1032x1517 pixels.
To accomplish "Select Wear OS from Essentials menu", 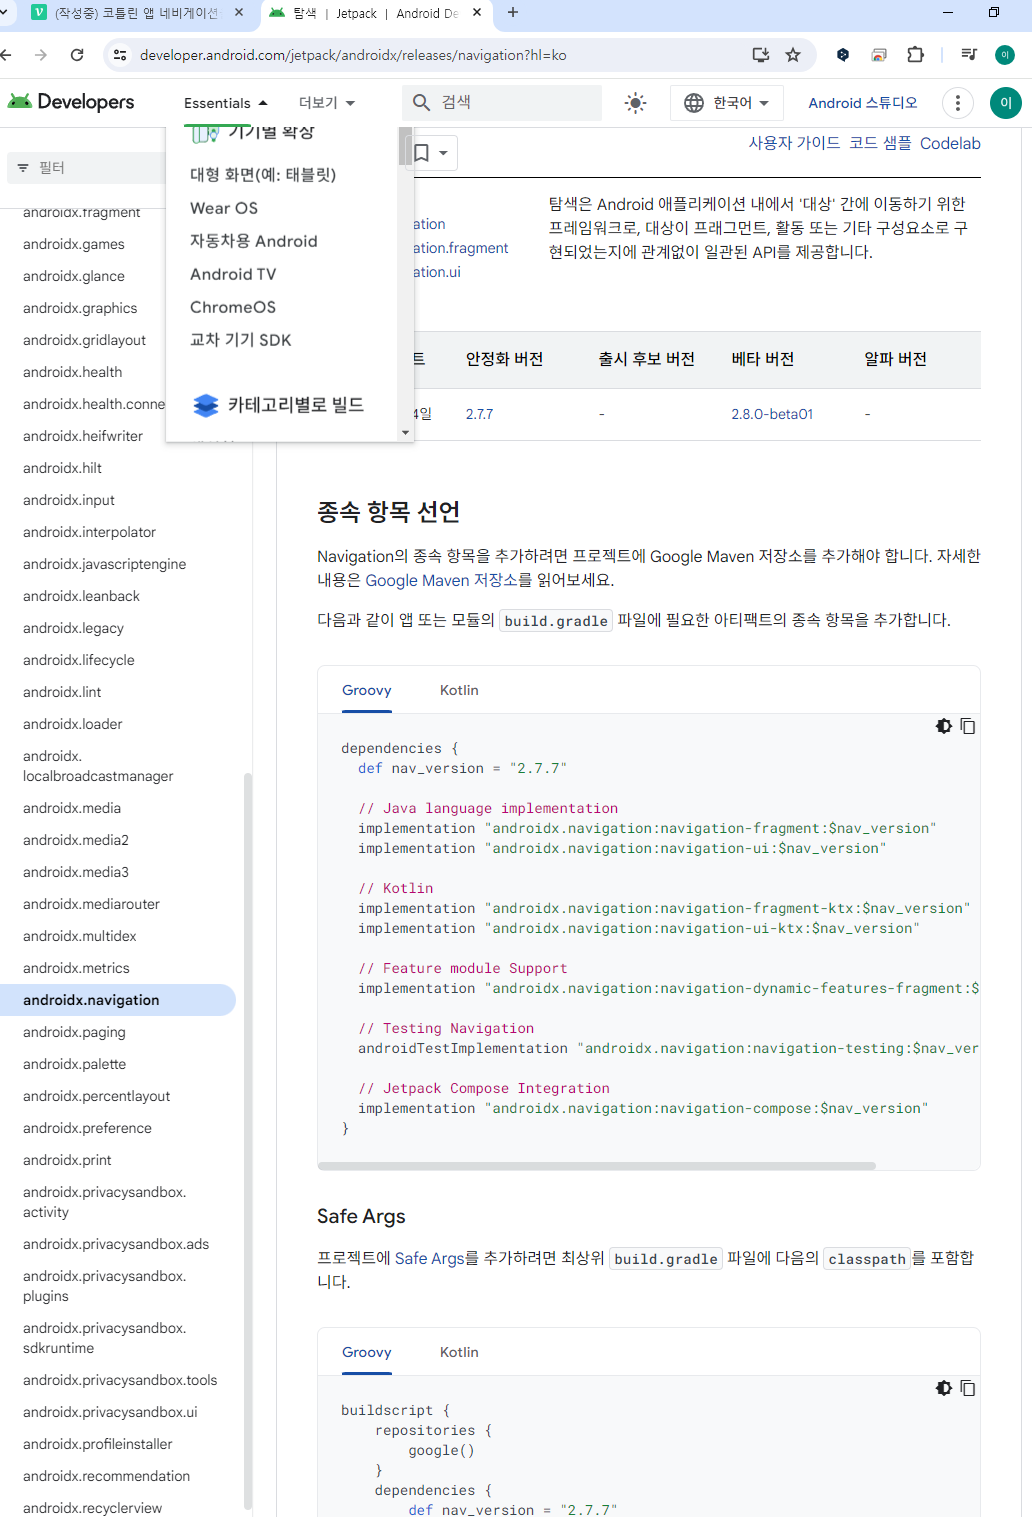I will [x=224, y=208].
